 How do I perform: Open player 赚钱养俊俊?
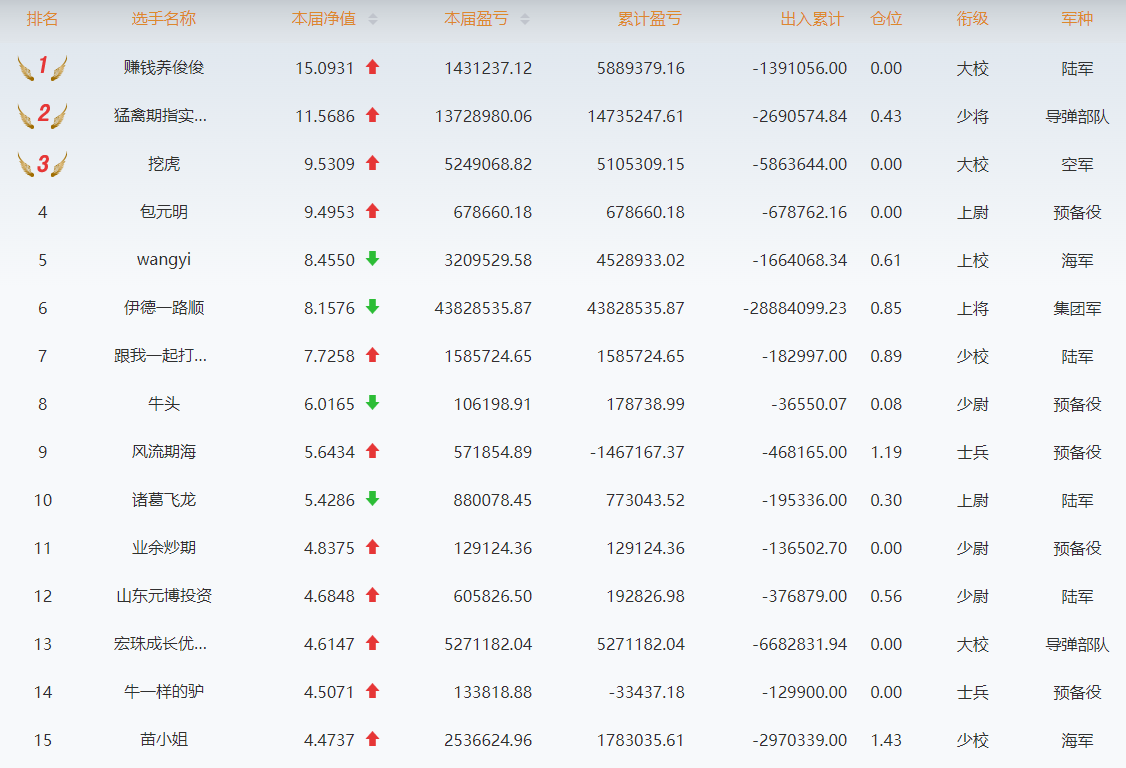[x=164, y=68]
